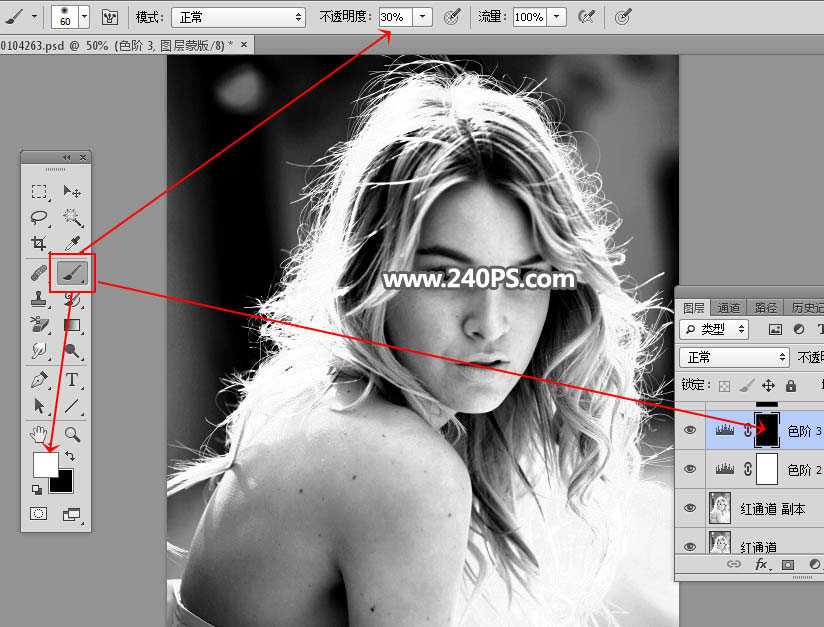824x627 pixels.
Task: Click the Zoom magnifier tool
Action: [72, 434]
